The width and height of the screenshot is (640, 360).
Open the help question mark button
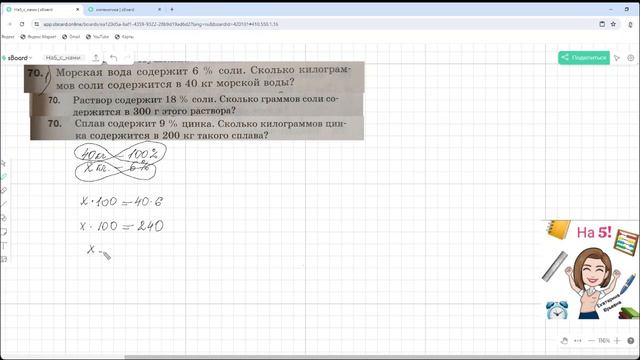(631, 340)
